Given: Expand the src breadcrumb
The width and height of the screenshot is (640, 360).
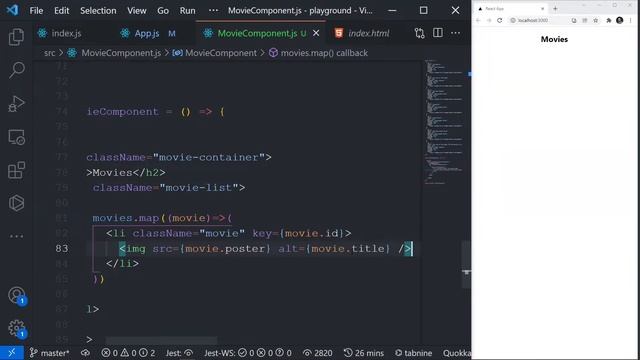Looking at the screenshot, I should 49,53.
